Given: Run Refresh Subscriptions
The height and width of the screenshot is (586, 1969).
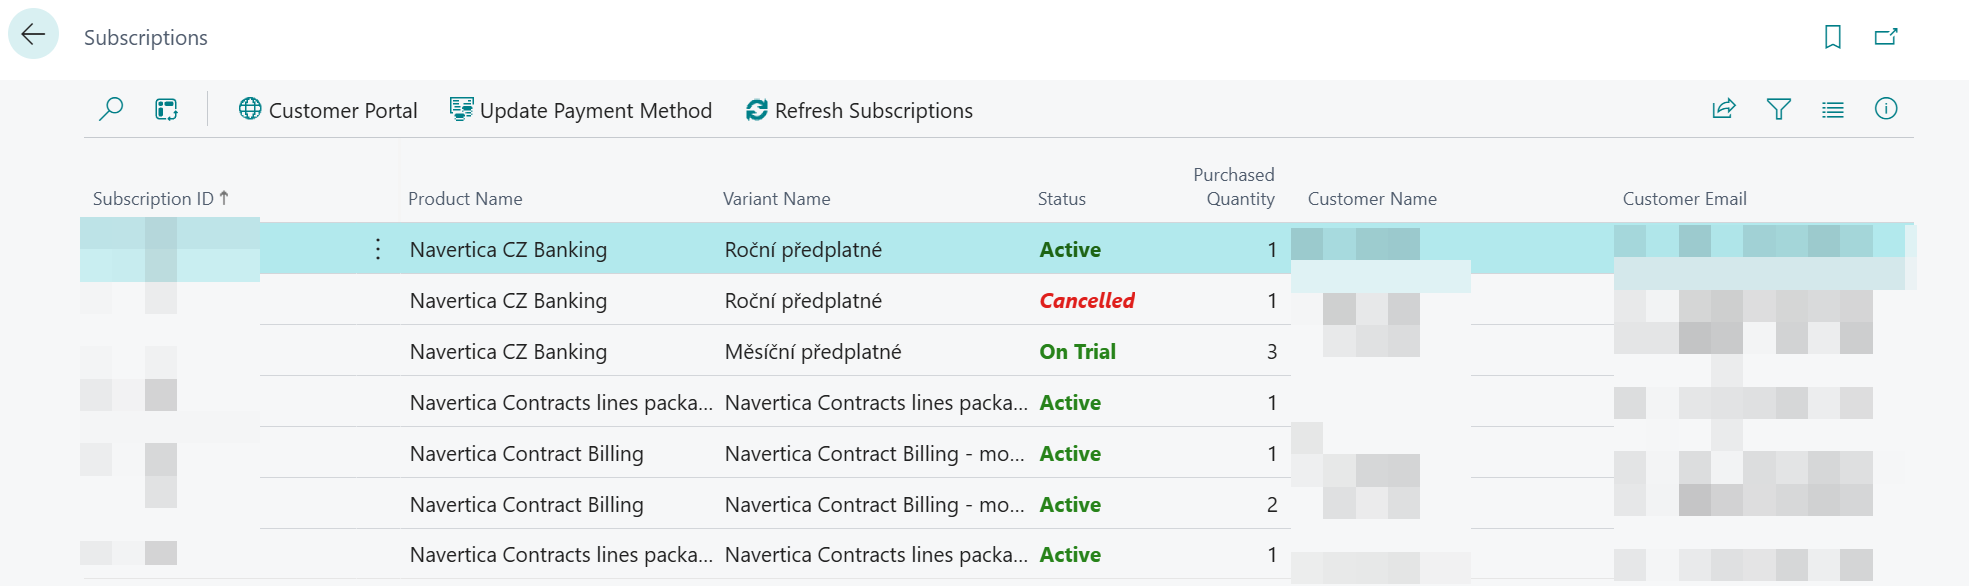Looking at the screenshot, I should coord(873,110).
